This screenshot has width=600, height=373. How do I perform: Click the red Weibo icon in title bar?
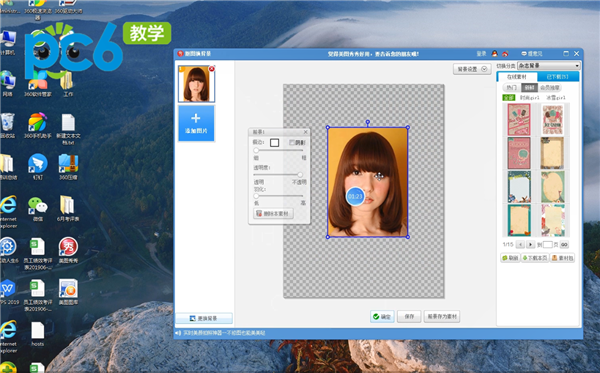point(505,54)
